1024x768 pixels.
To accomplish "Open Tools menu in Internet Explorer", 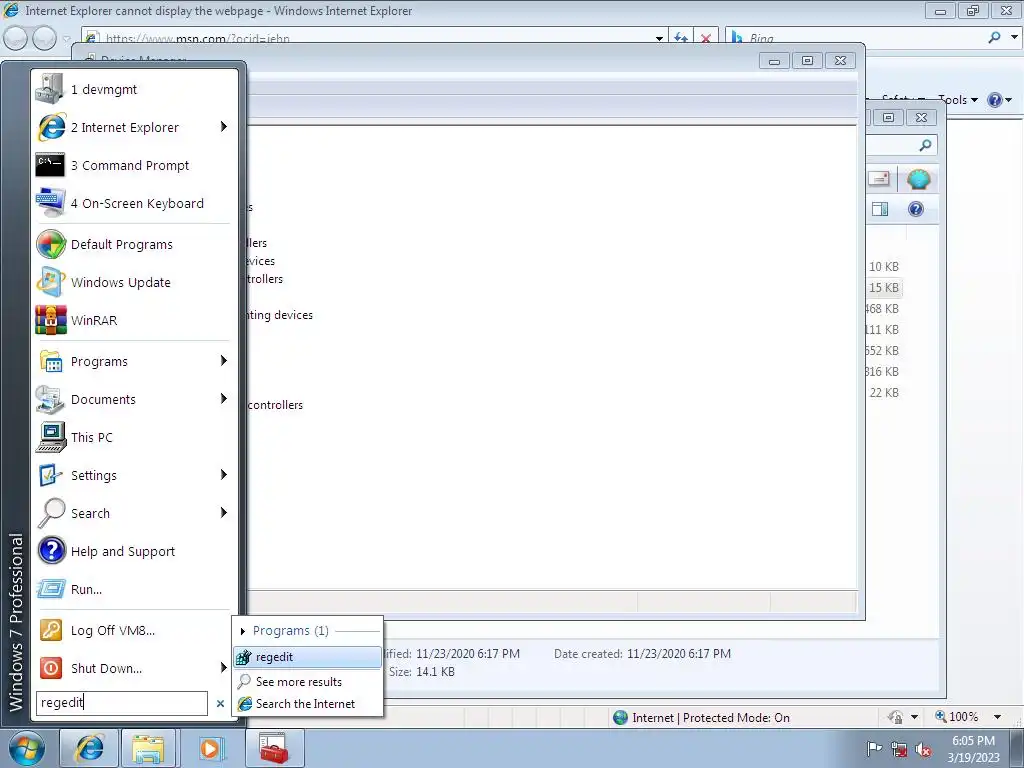I will 957,100.
